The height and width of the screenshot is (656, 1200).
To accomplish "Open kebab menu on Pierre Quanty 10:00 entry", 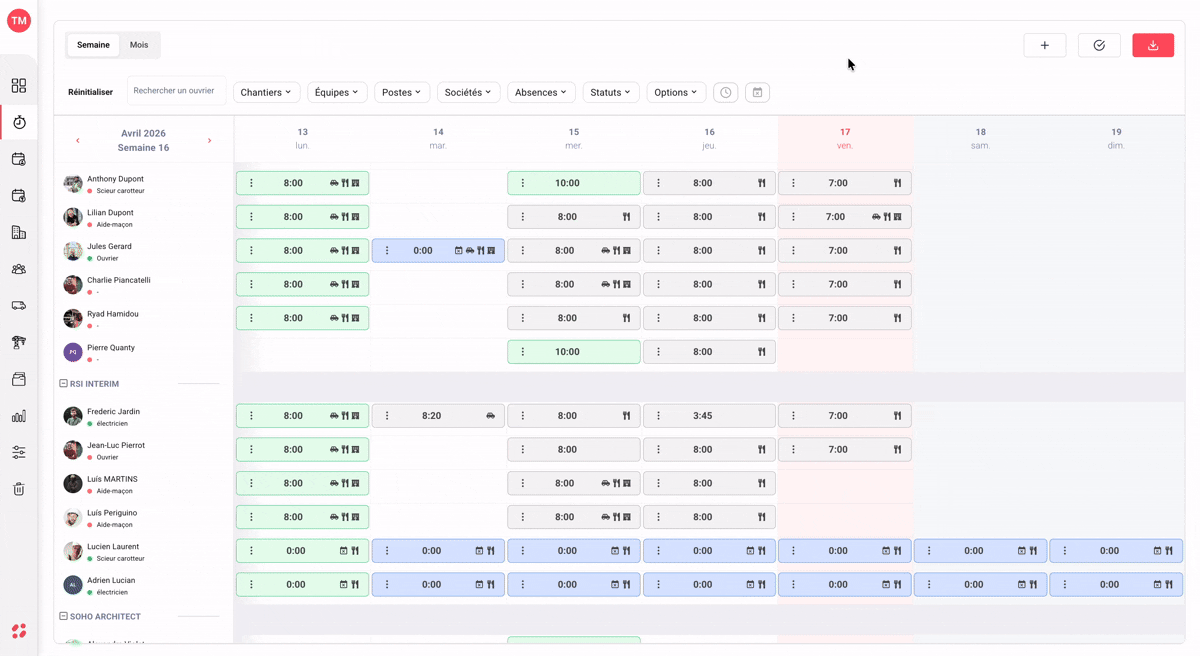I will pyautogui.click(x=523, y=352).
